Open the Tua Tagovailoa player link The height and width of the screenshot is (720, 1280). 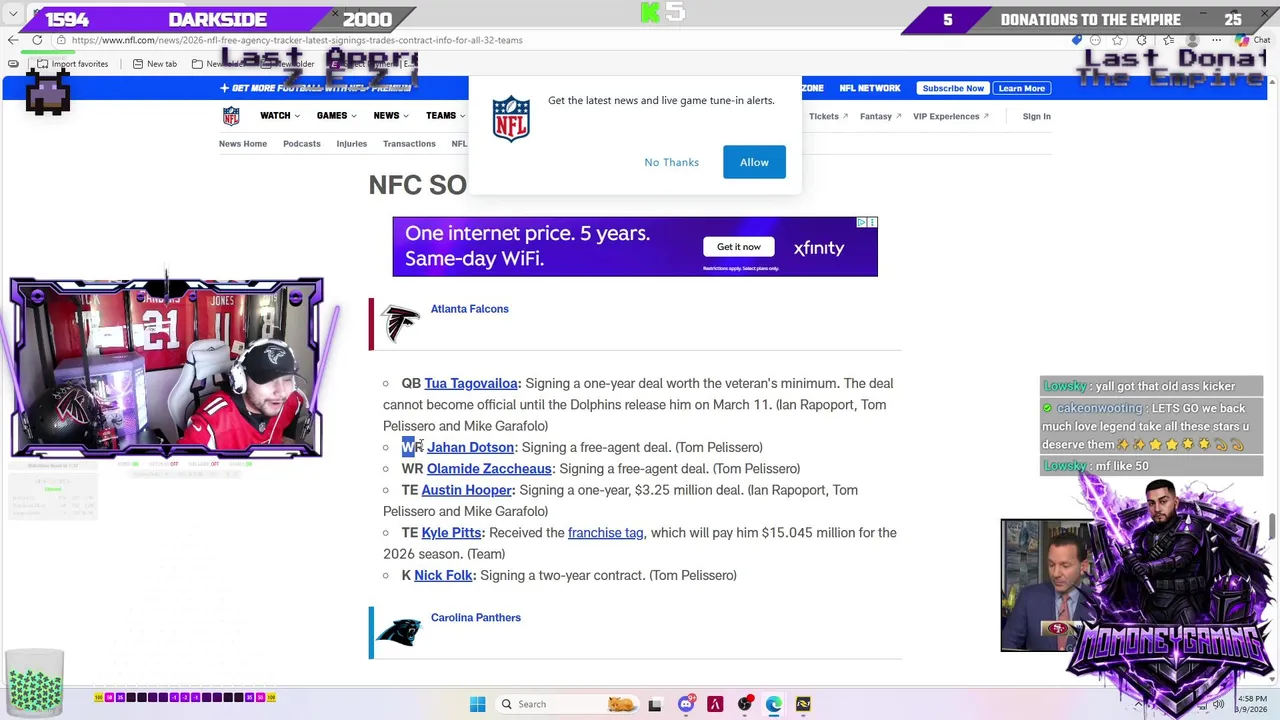470,383
